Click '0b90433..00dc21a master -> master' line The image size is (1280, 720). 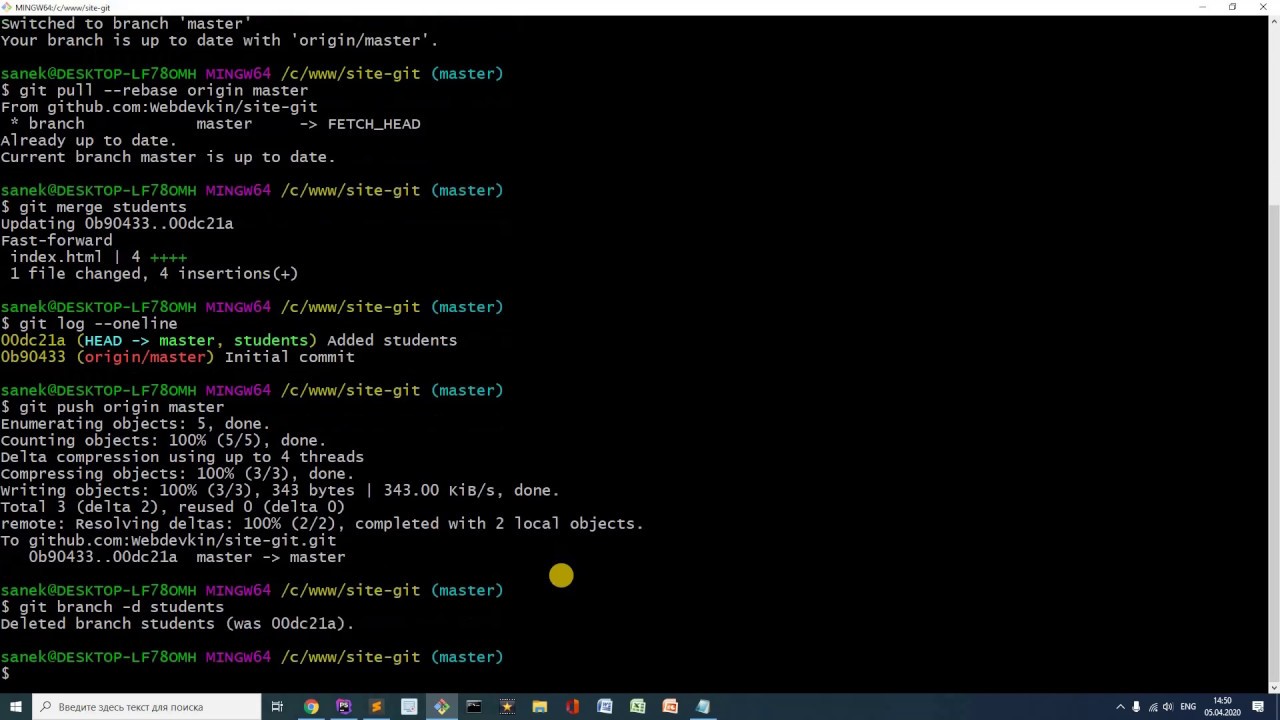(187, 557)
